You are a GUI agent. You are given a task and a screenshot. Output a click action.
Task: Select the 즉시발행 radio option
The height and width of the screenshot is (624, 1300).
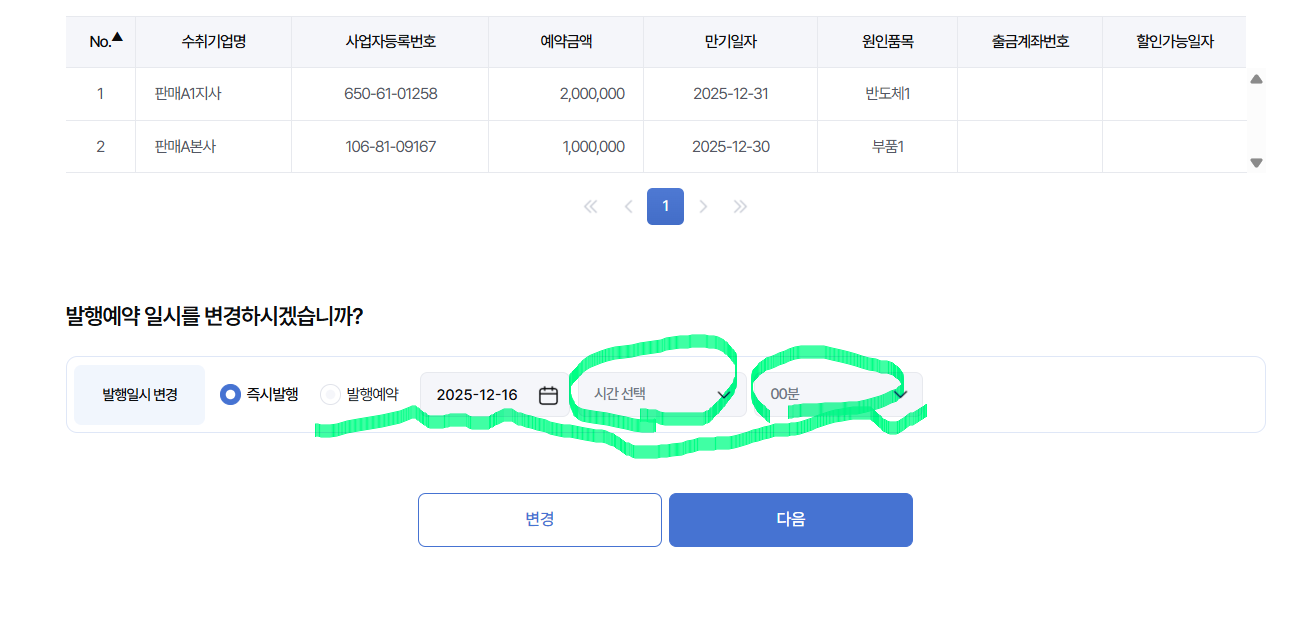pos(230,394)
